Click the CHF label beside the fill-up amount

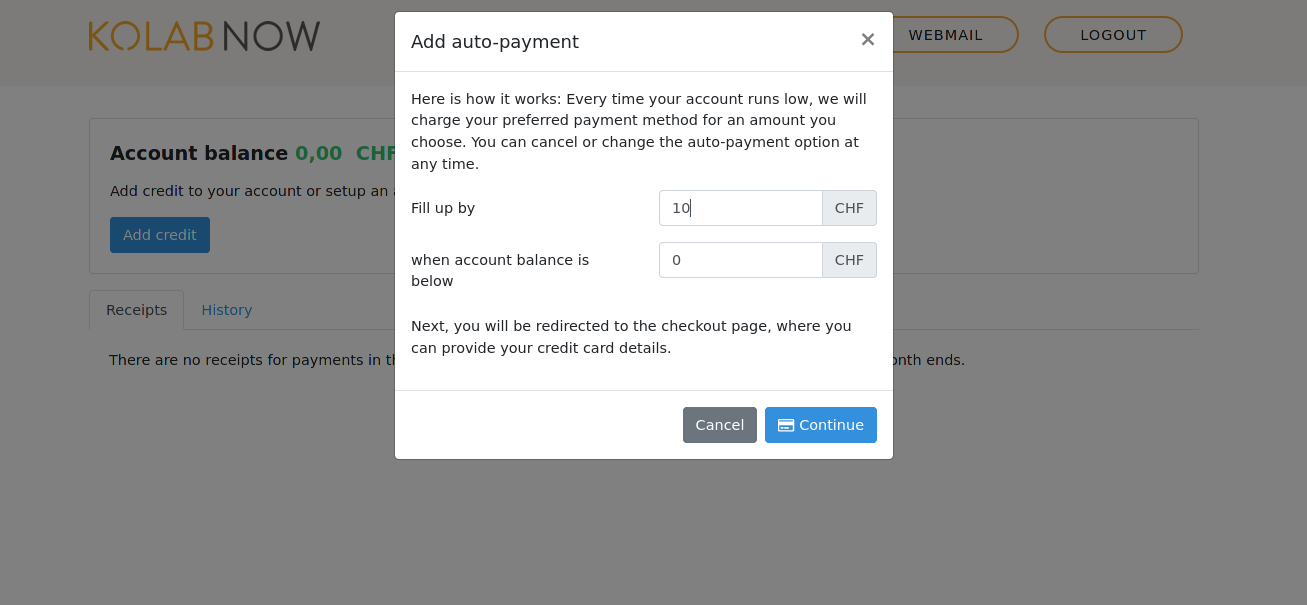pos(849,207)
